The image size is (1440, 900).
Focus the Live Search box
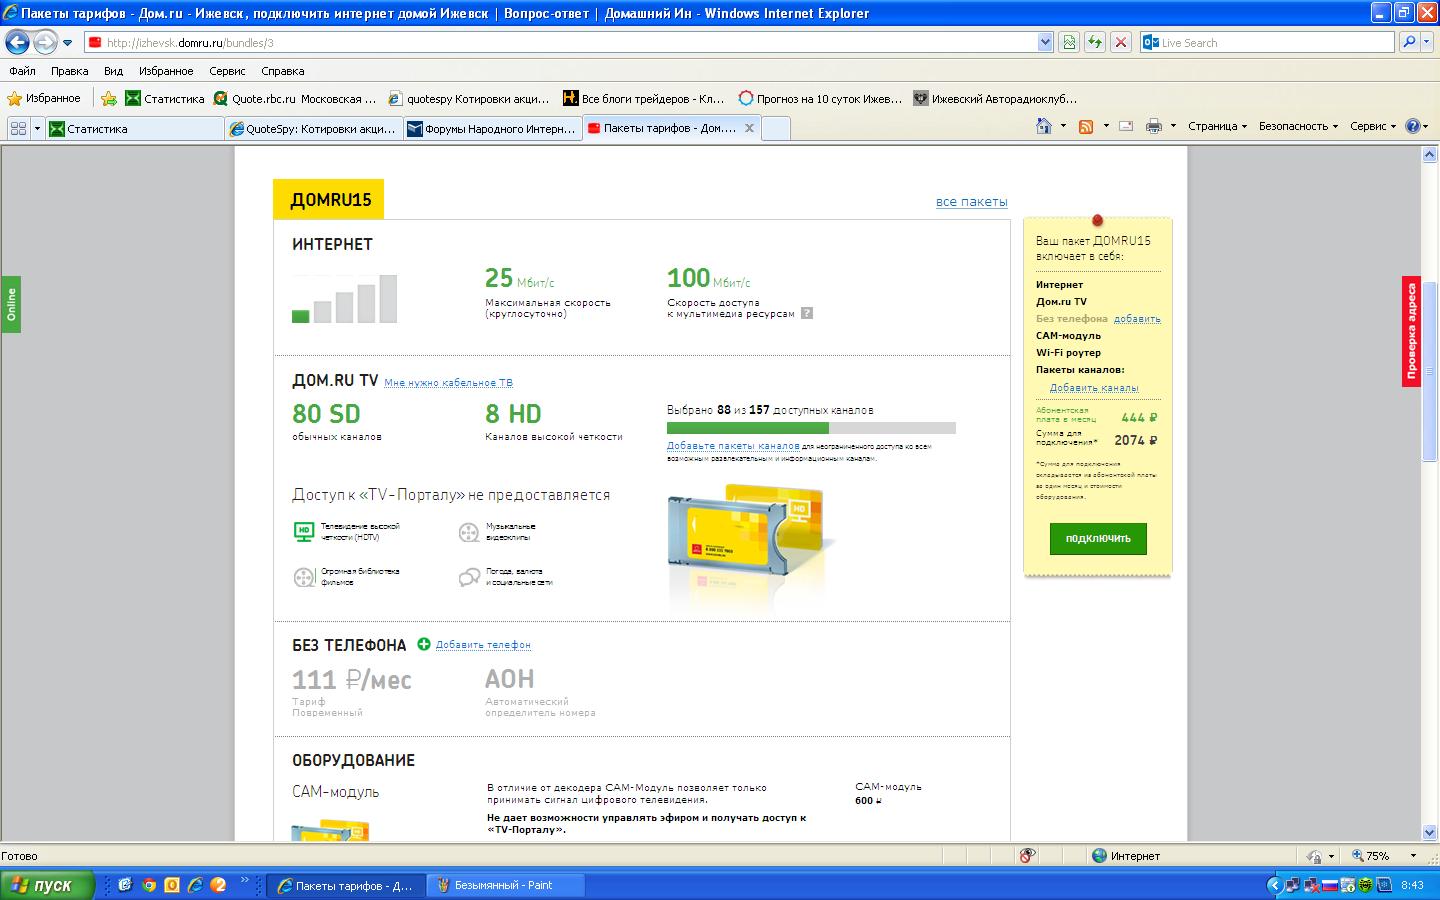(x=1267, y=42)
